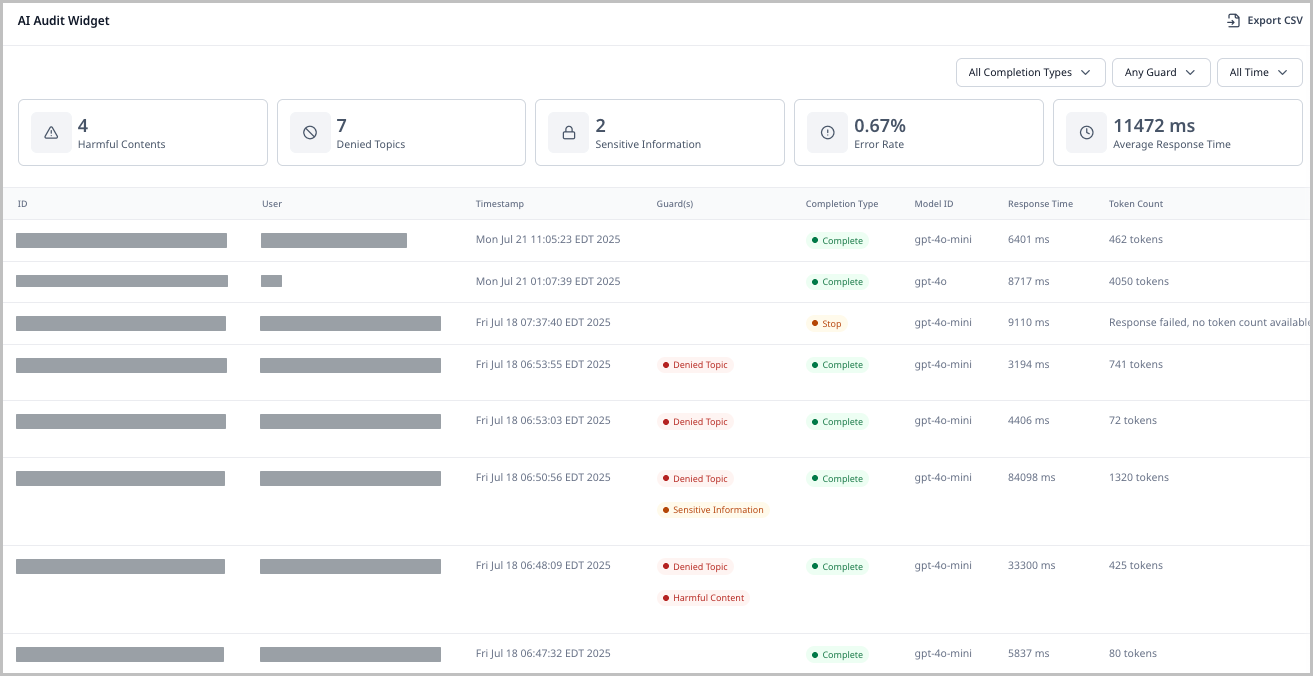1313x676 pixels.
Task: Expand the Any Guard filter dropdown
Action: click(1160, 73)
